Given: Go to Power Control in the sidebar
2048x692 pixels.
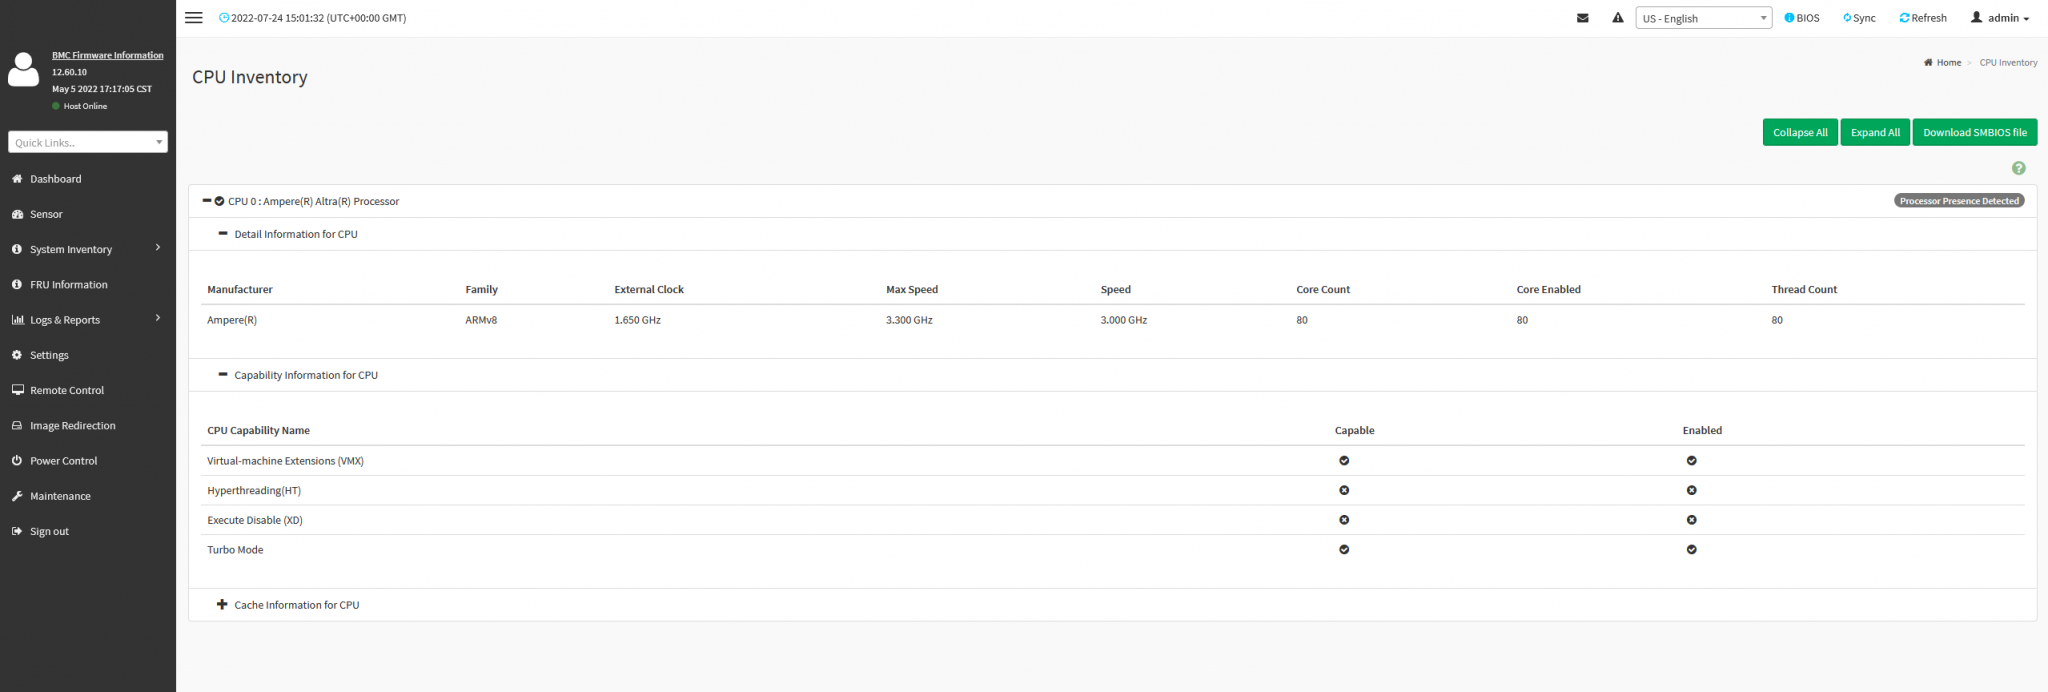Looking at the screenshot, I should click(63, 461).
